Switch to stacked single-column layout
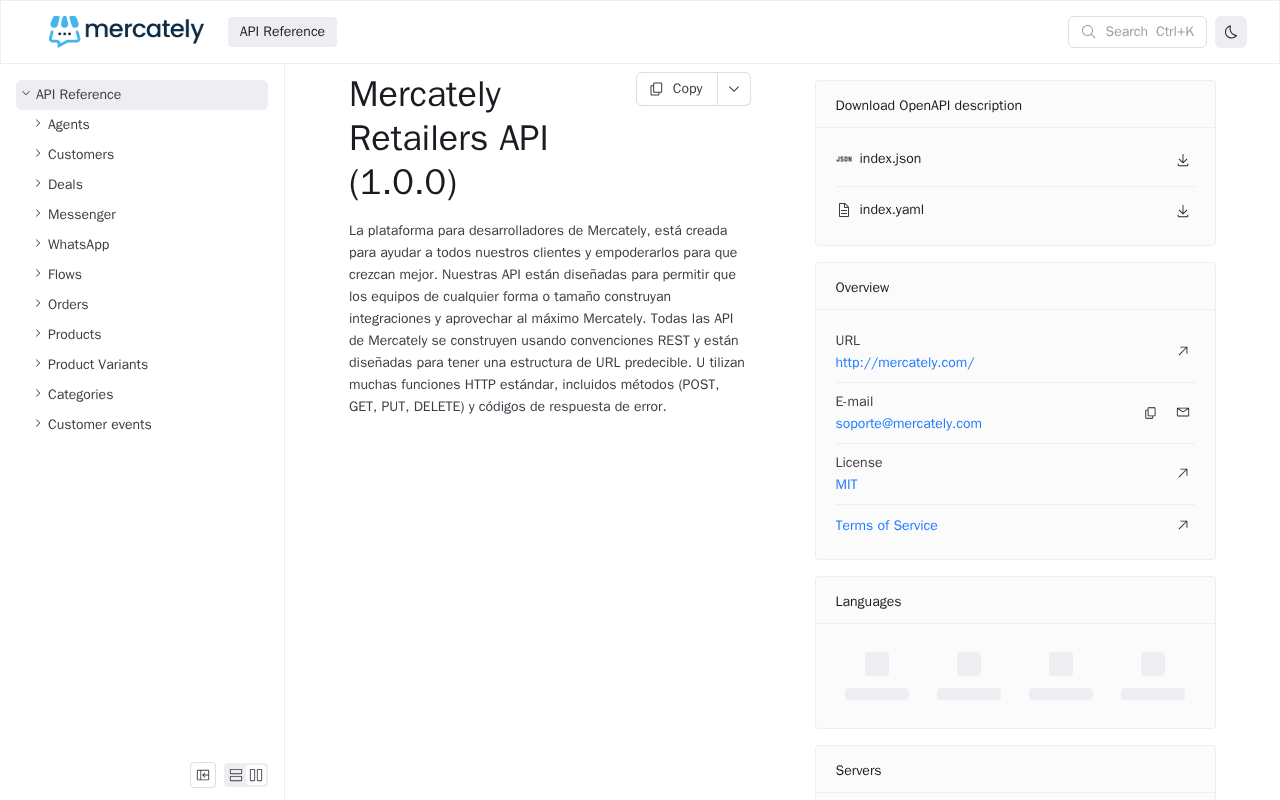1280x800 pixels. tap(236, 775)
